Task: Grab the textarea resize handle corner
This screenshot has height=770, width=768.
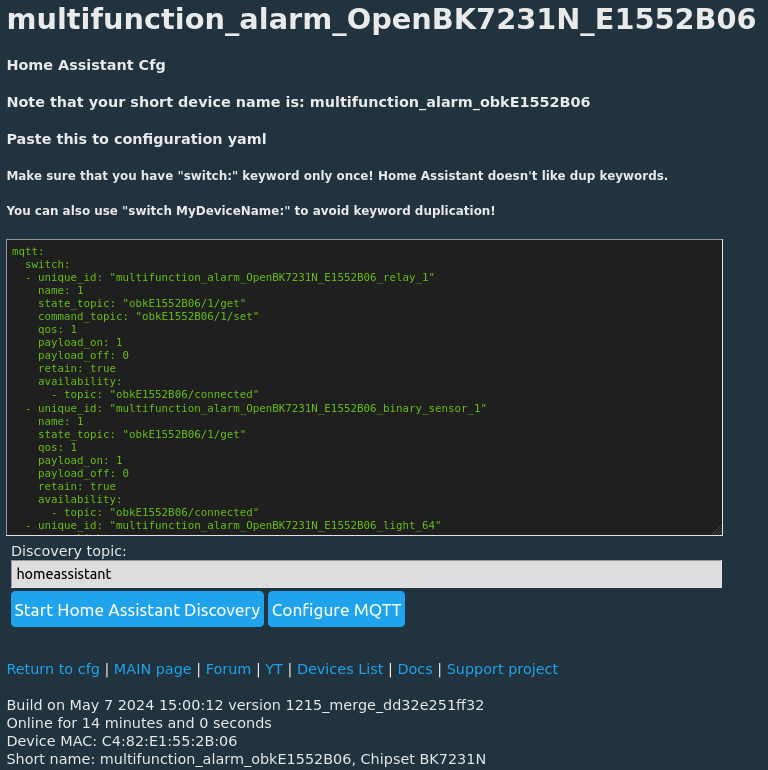Action: (x=717, y=530)
